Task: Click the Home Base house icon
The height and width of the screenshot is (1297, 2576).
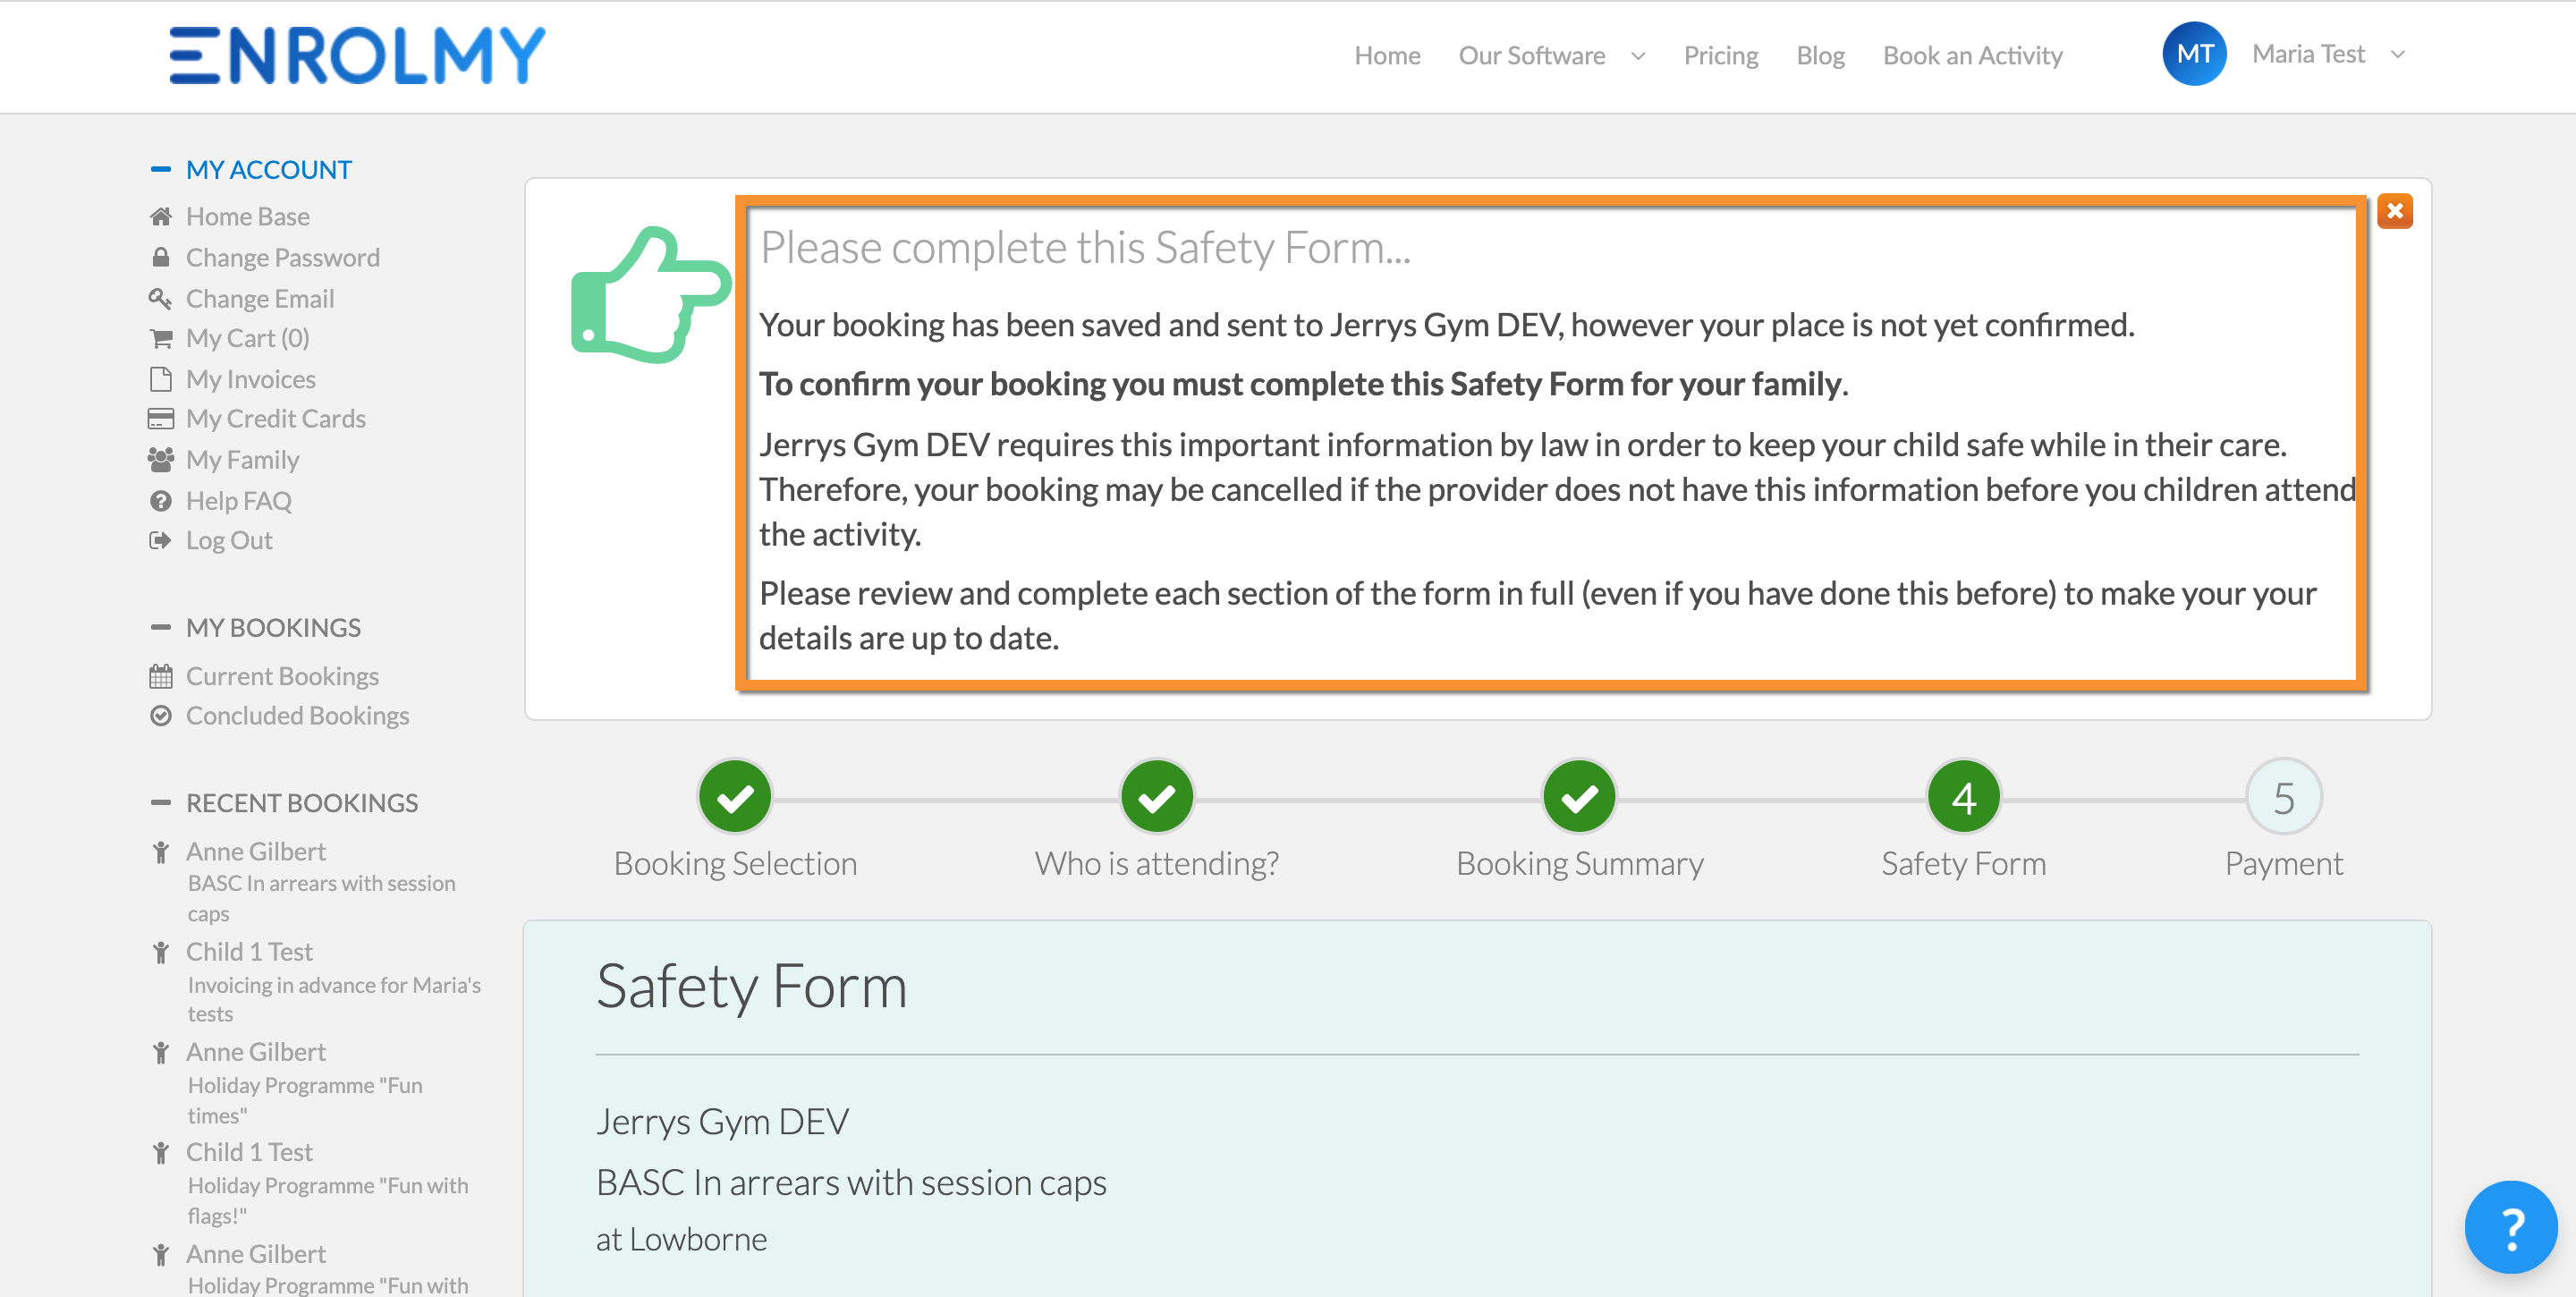Action: (160, 216)
